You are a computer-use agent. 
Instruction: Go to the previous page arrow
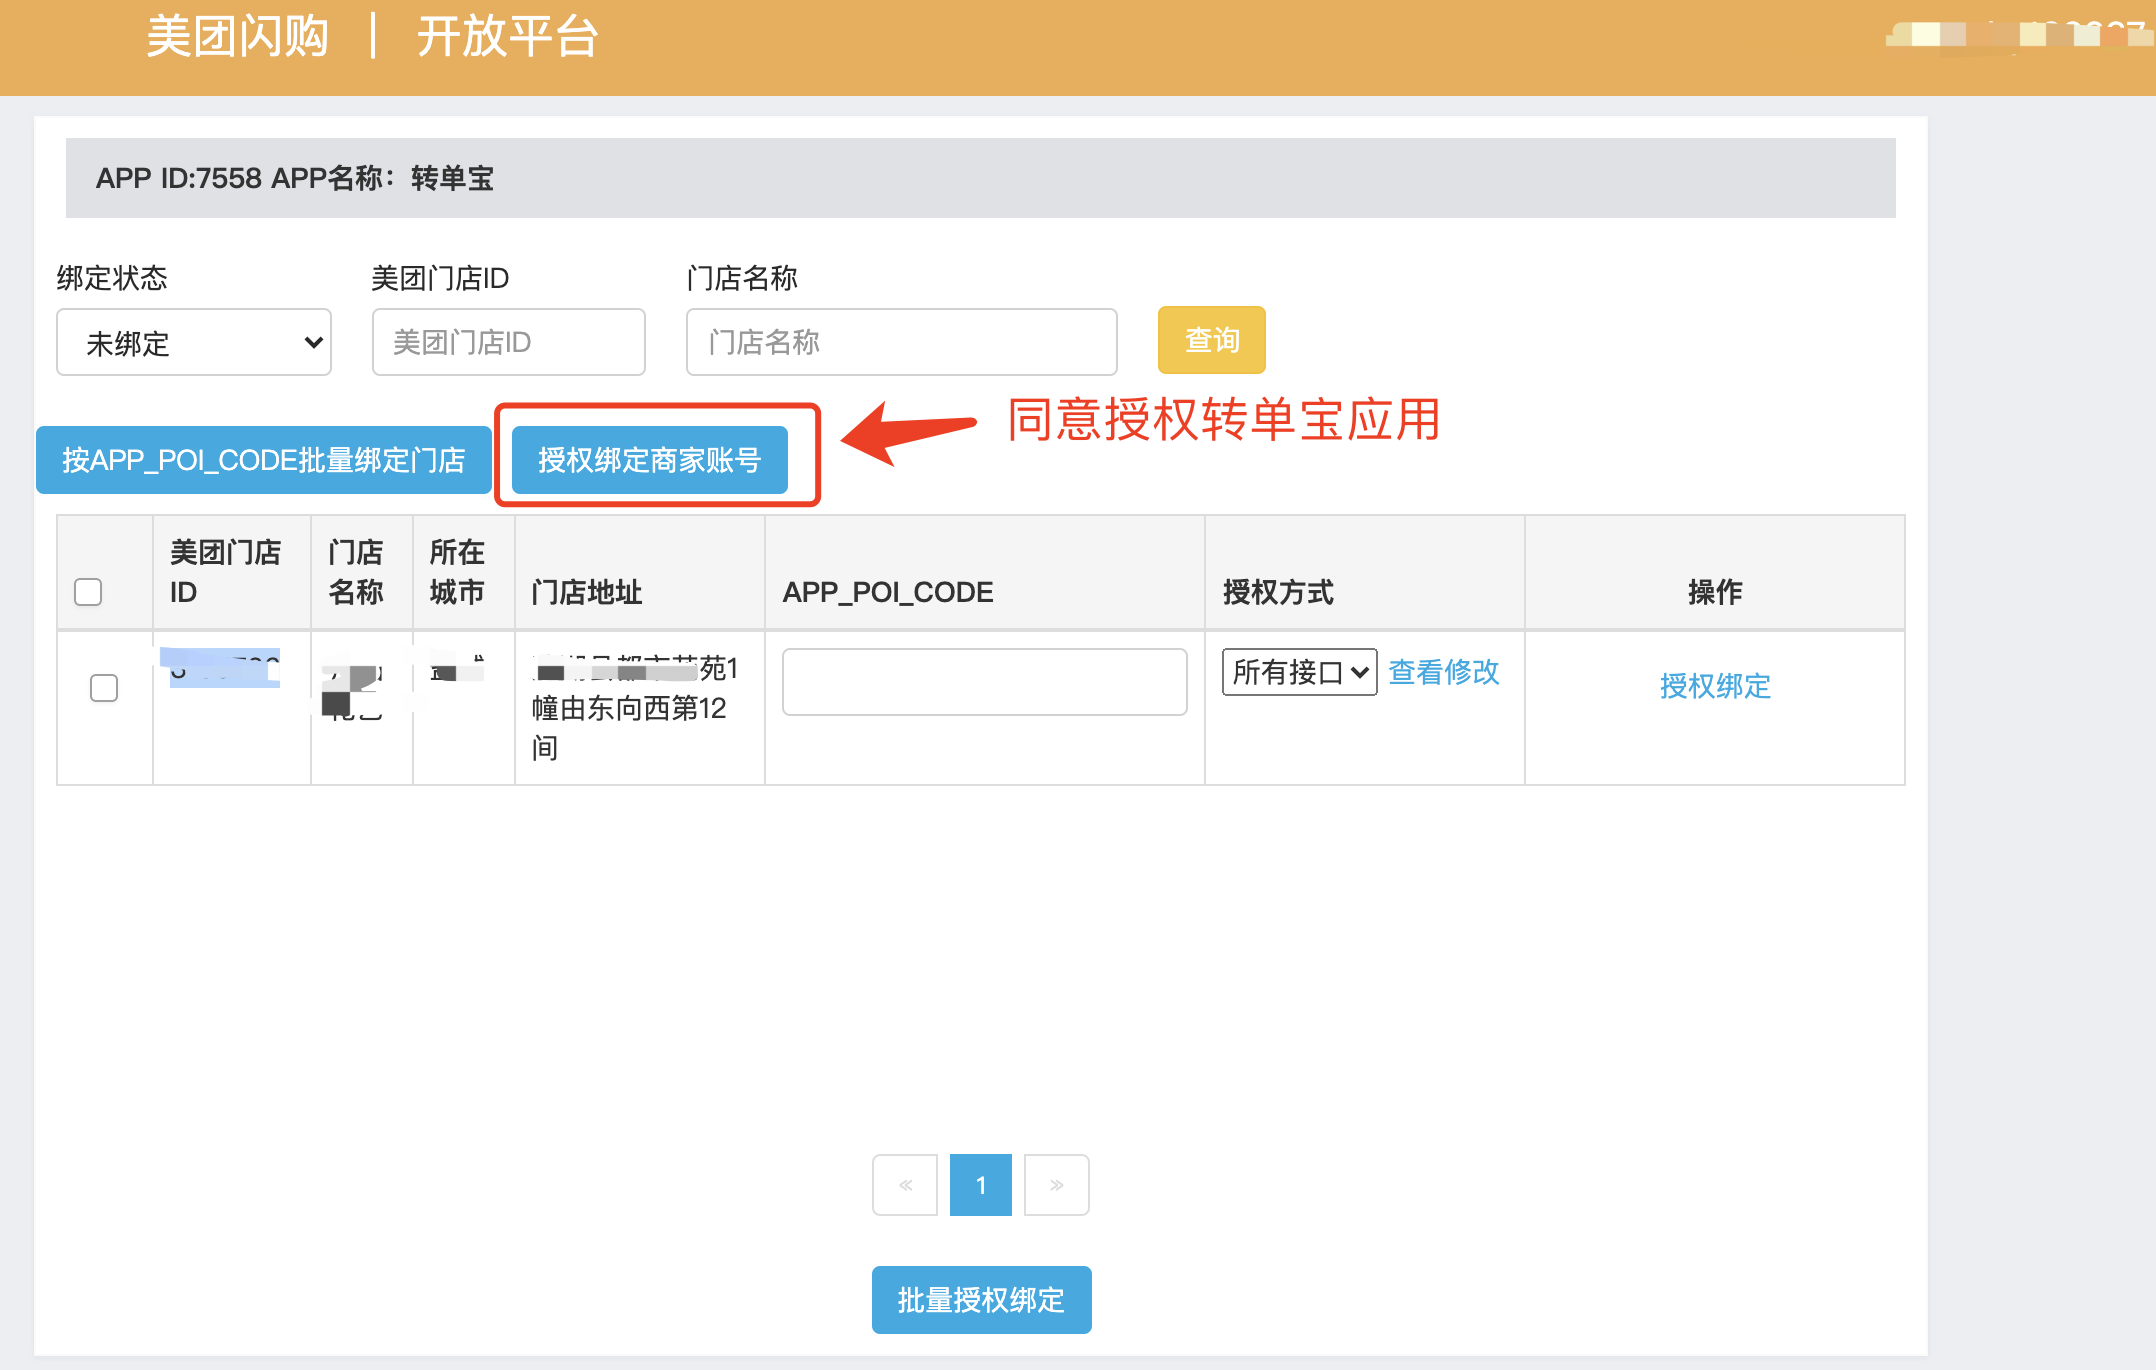click(905, 1185)
